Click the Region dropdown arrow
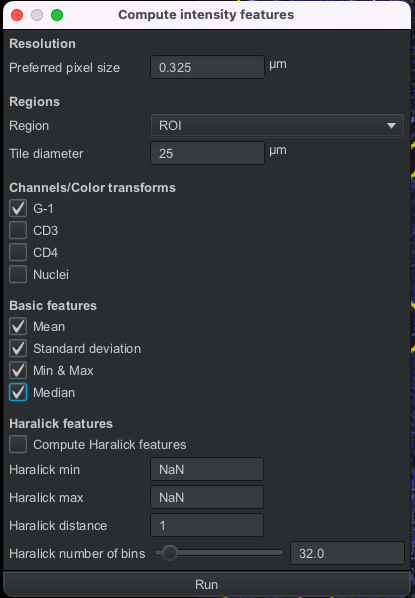 click(x=391, y=125)
